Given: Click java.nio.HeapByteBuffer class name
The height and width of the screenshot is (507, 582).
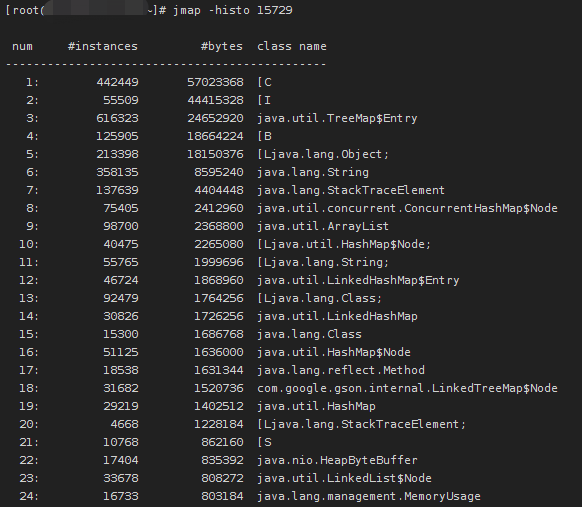Looking at the screenshot, I should pos(337,460).
